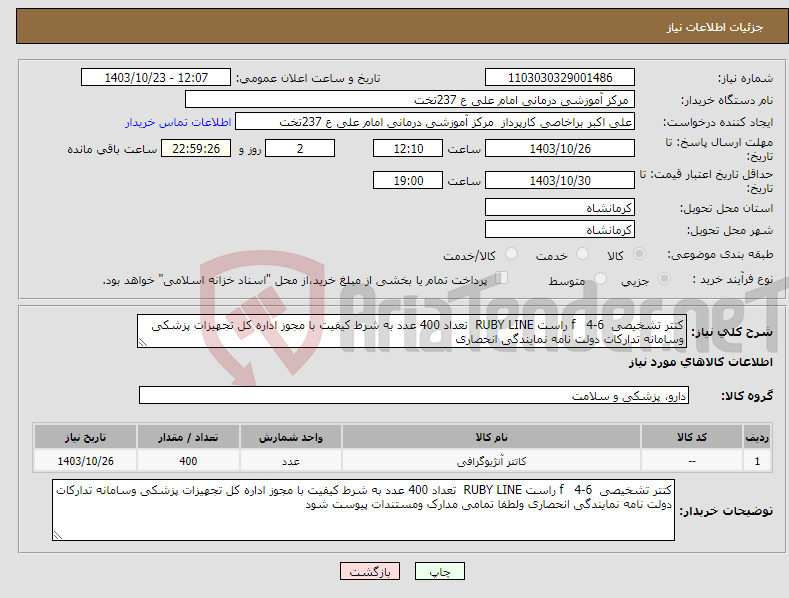Click the چاپ print button

(x=440, y=571)
